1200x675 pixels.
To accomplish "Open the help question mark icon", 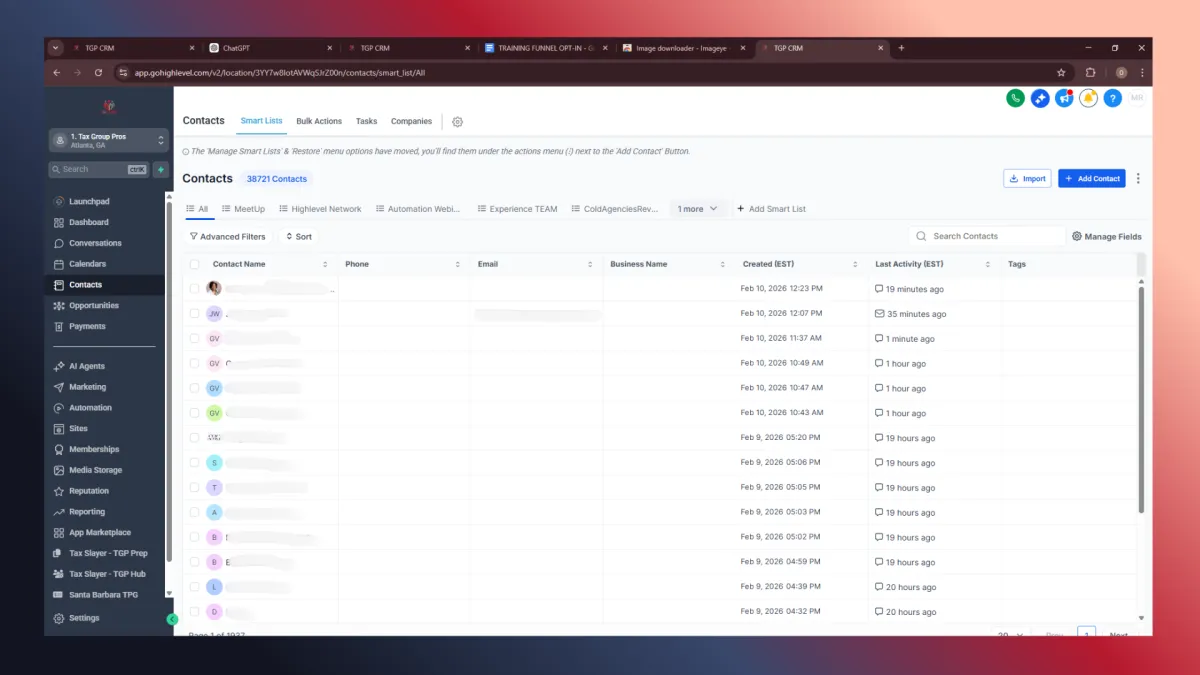I will 1112,98.
